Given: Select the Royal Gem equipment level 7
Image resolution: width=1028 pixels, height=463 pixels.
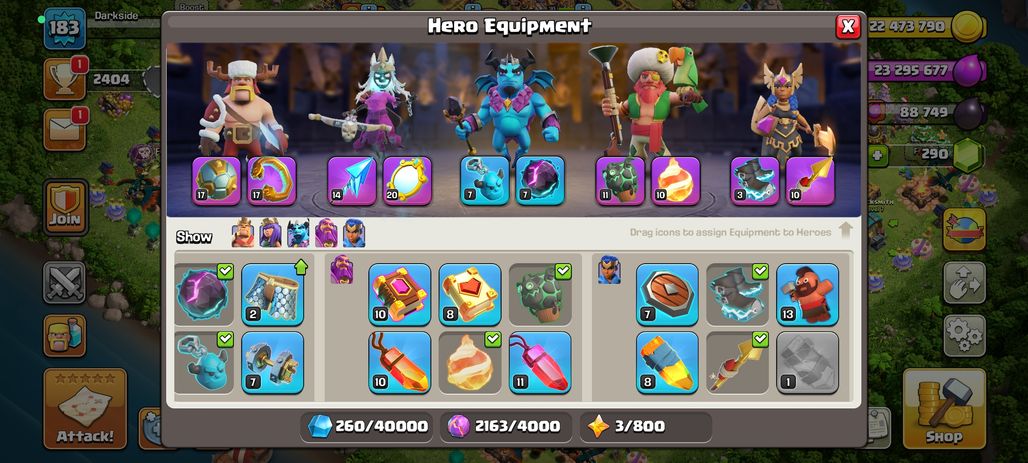Looking at the screenshot, I should (x=667, y=294).
